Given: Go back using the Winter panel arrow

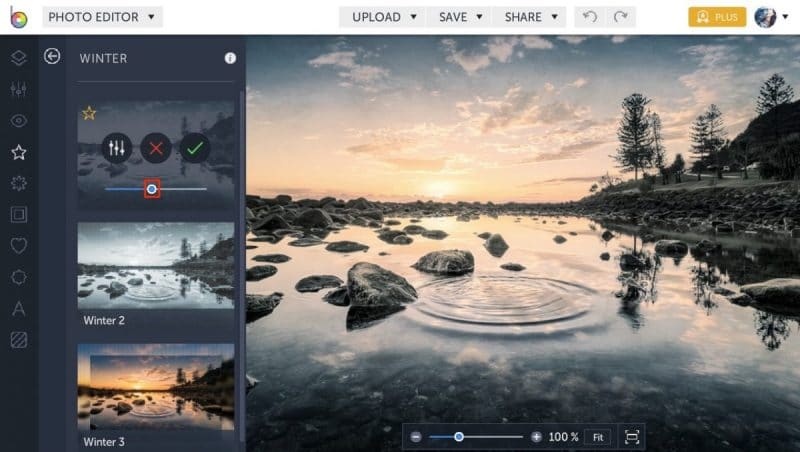Looking at the screenshot, I should point(52,56).
